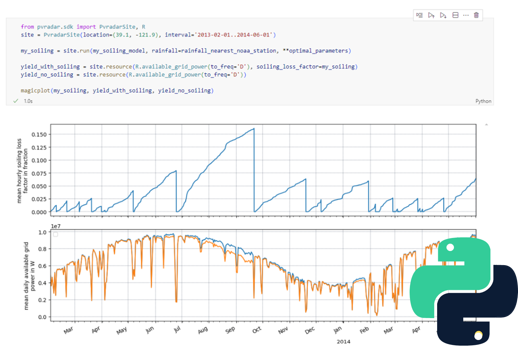Collapse output using small caret beside upper chart

486,124
